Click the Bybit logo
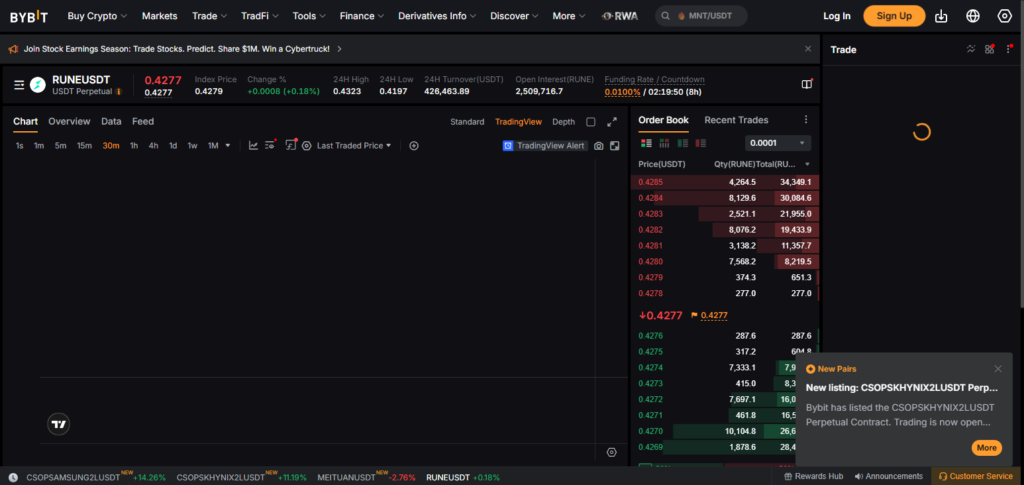The image size is (1024, 485). point(29,16)
